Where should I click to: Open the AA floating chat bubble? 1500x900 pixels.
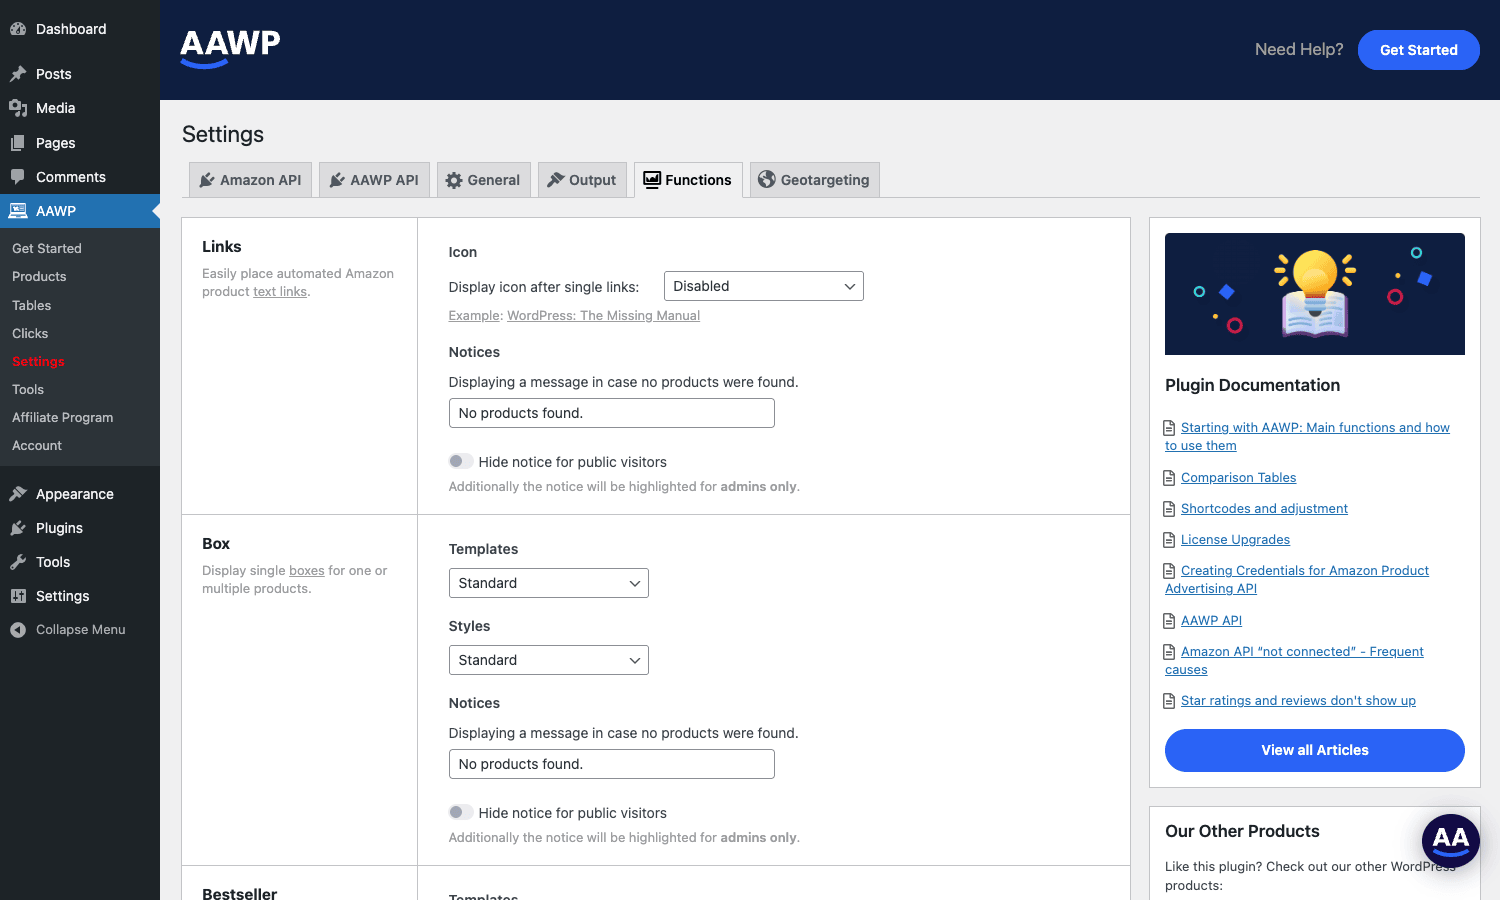tap(1451, 841)
